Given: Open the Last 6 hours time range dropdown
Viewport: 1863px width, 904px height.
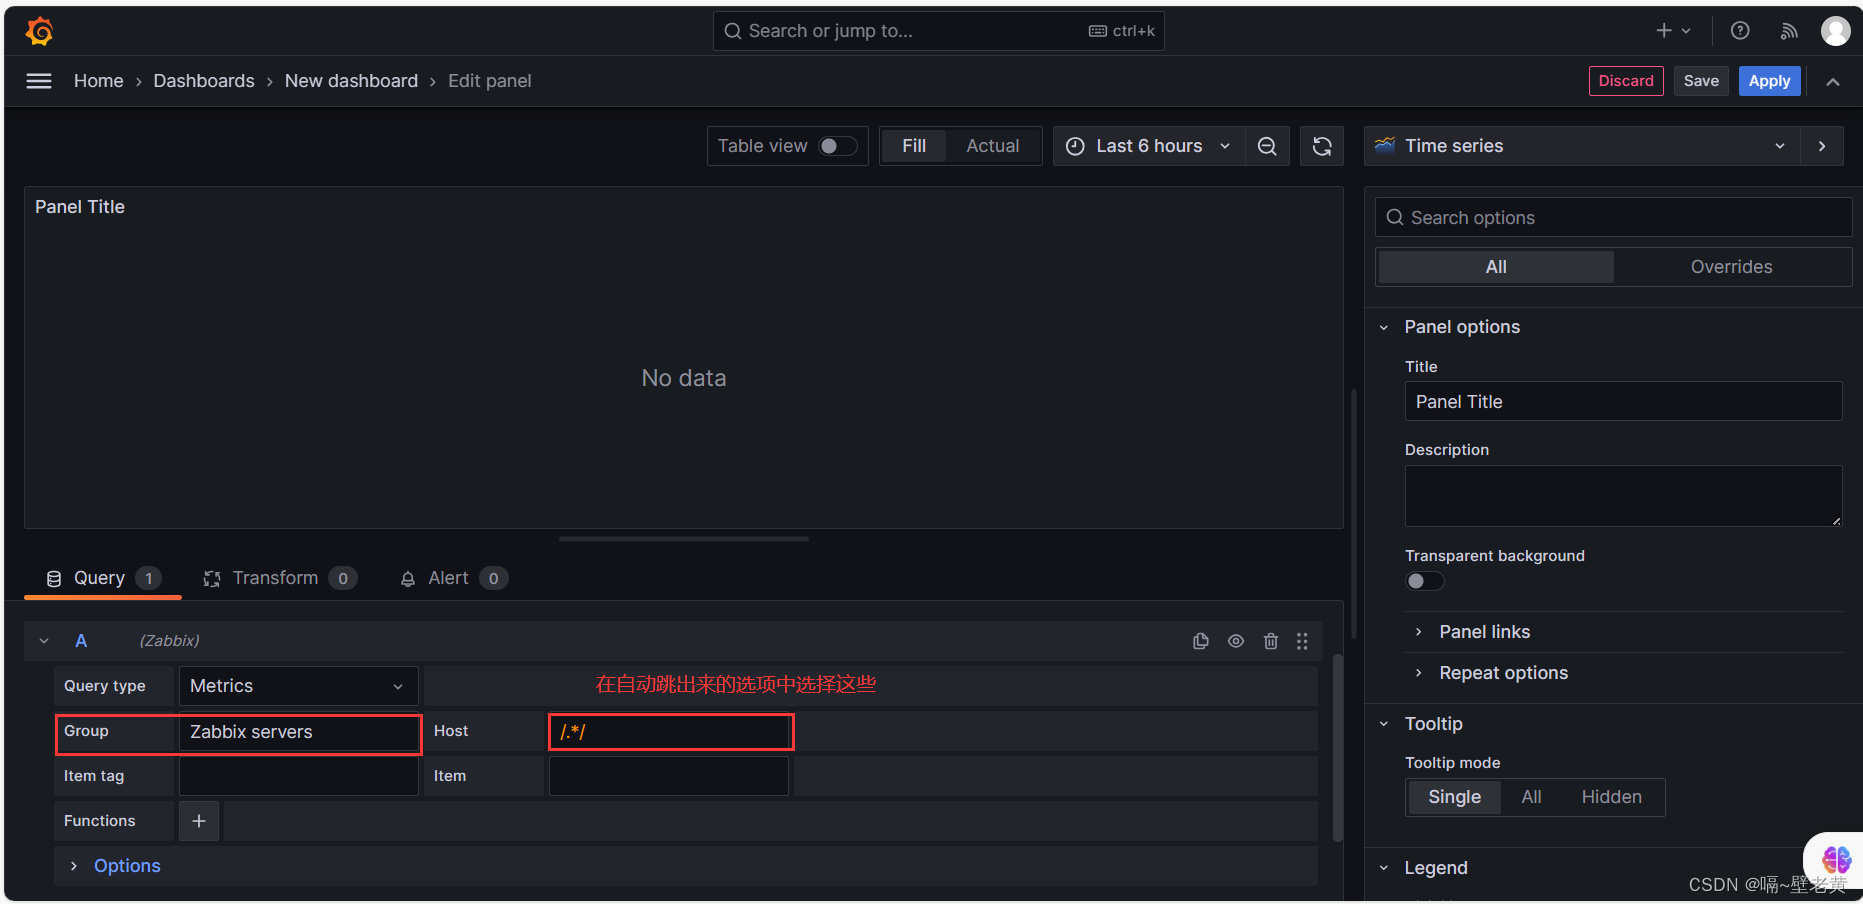Looking at the screenshot, I should point(1149,146).
